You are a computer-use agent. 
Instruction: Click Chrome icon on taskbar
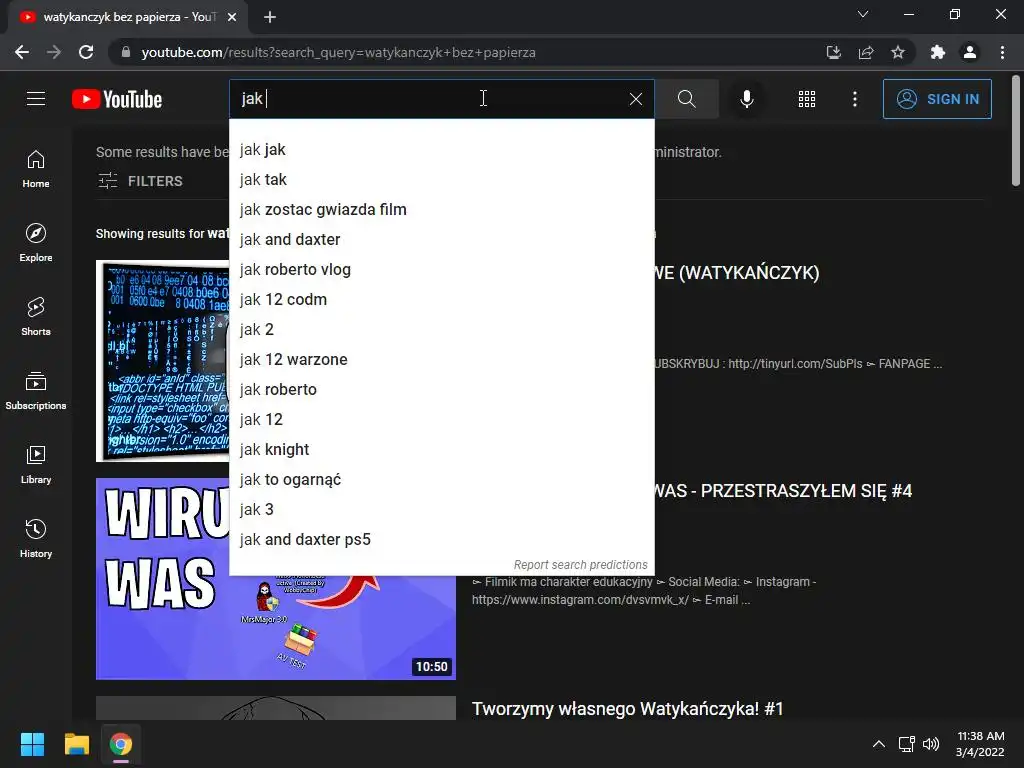coord(121,744)
